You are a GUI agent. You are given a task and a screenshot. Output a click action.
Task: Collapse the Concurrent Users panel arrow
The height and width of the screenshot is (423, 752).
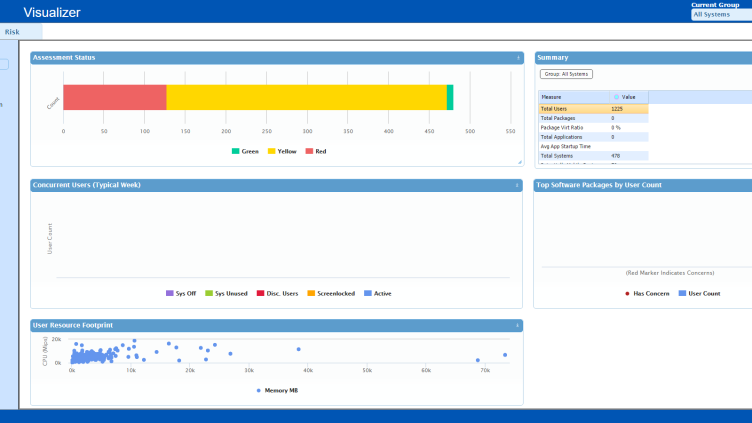[x=517, y=185]
